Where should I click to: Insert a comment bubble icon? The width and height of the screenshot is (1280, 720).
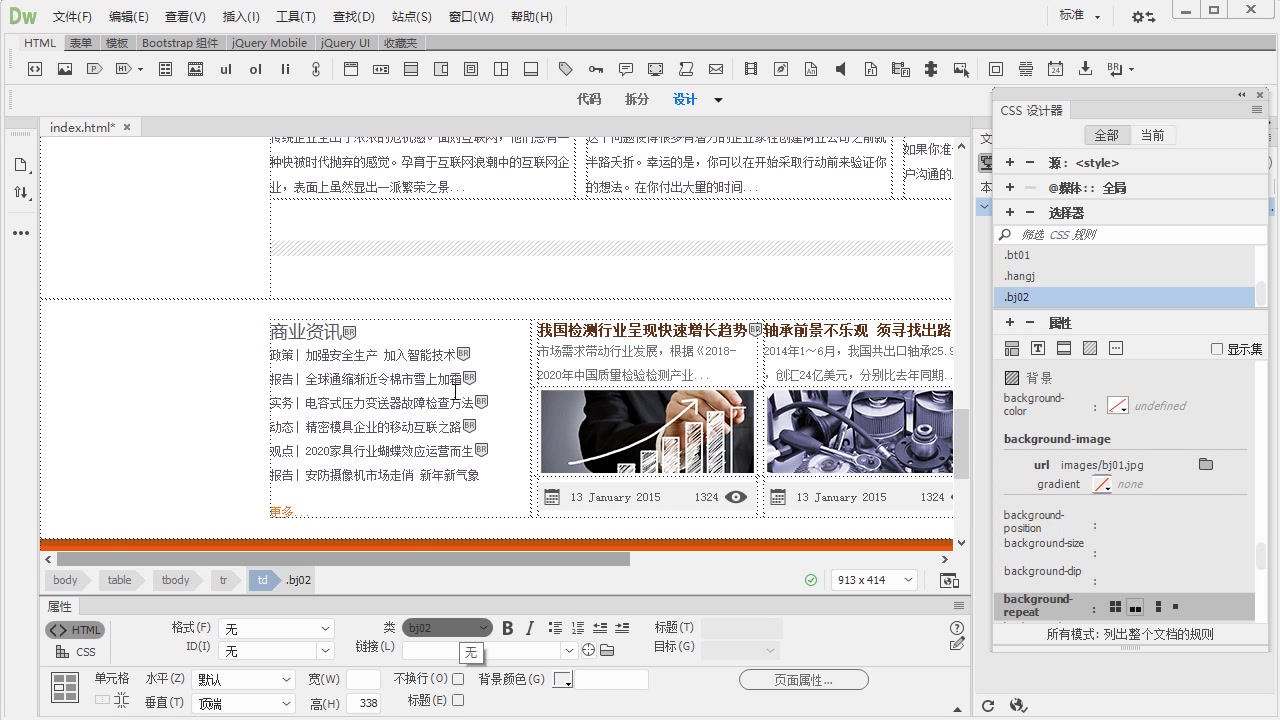(x=626, y=69)
